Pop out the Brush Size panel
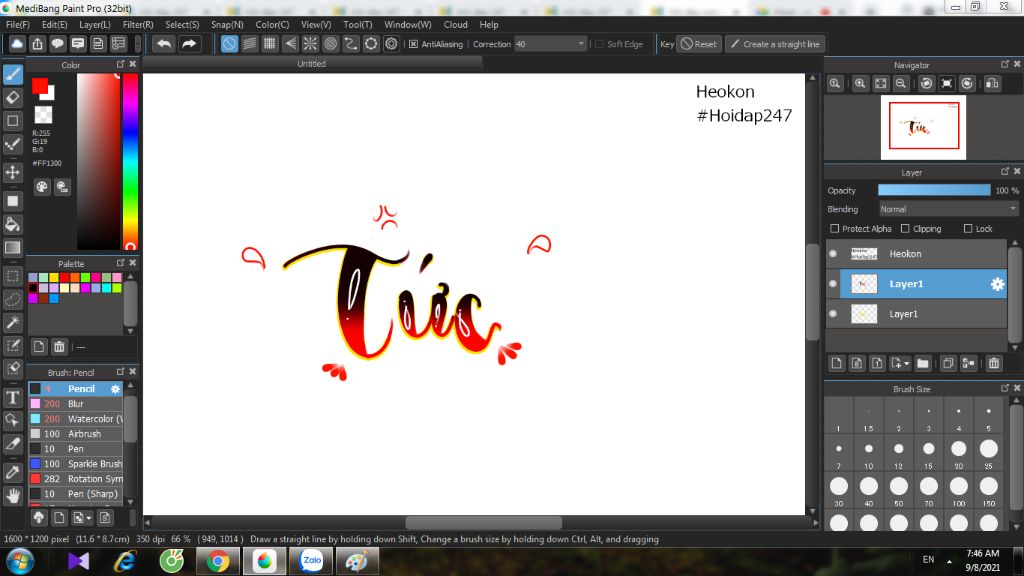The height and width of the screenshot is (576, 1024). [1004, 388]
